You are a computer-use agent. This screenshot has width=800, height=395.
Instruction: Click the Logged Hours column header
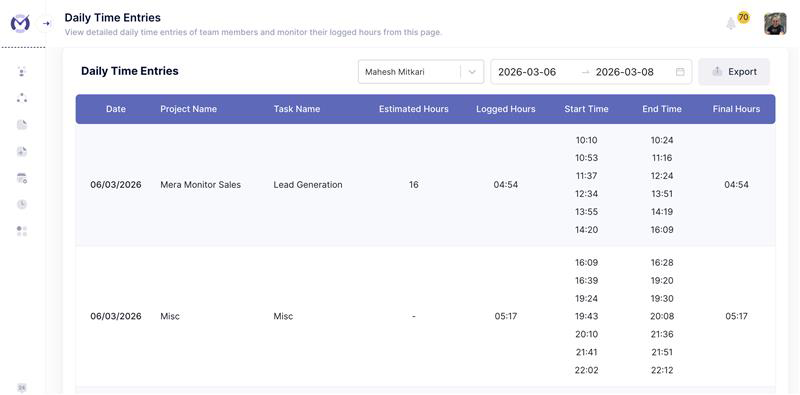click(x=506, y=109)
